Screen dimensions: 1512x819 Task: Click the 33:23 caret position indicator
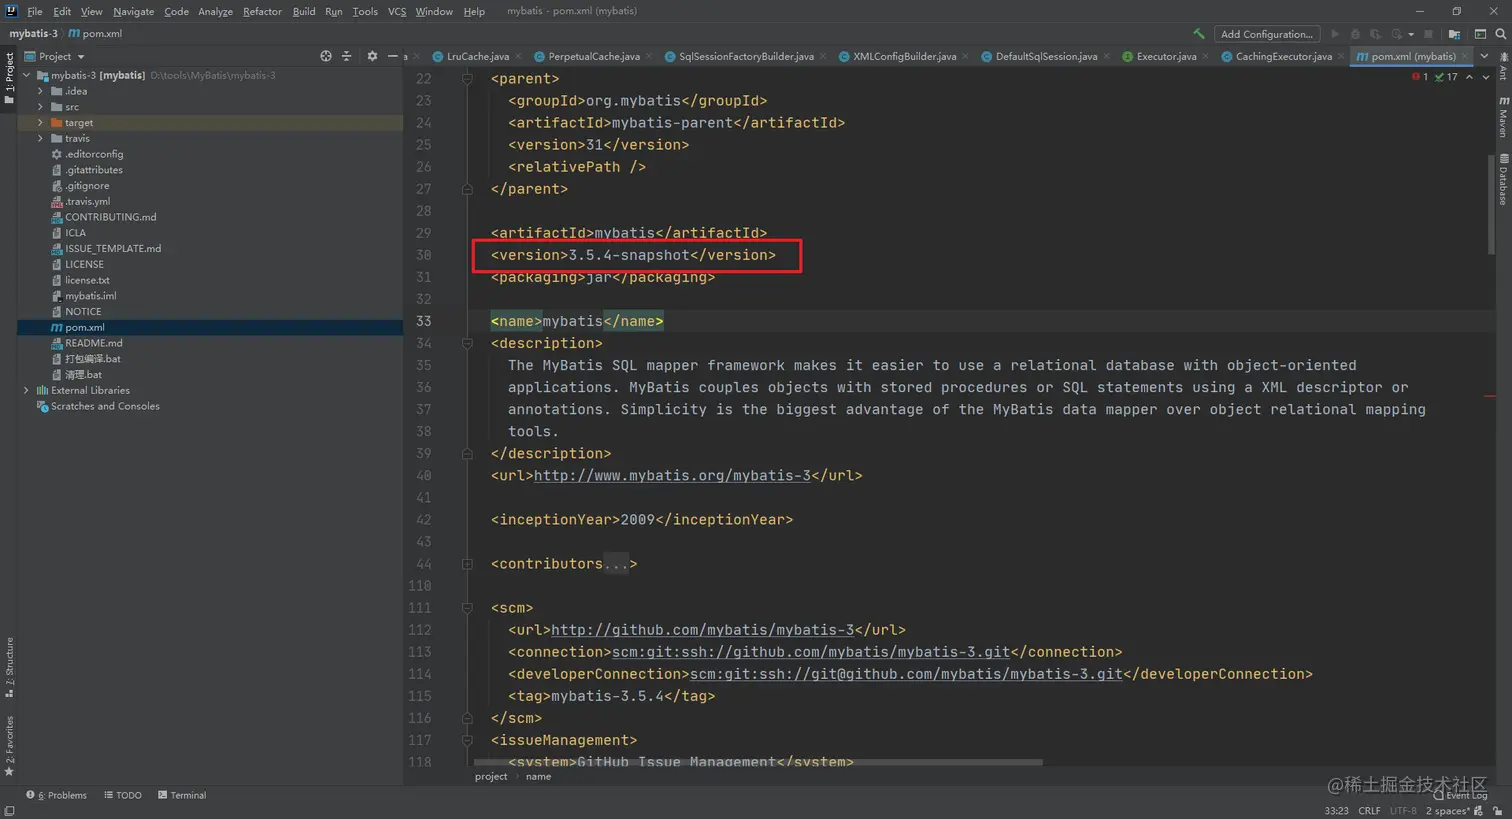1336,811
